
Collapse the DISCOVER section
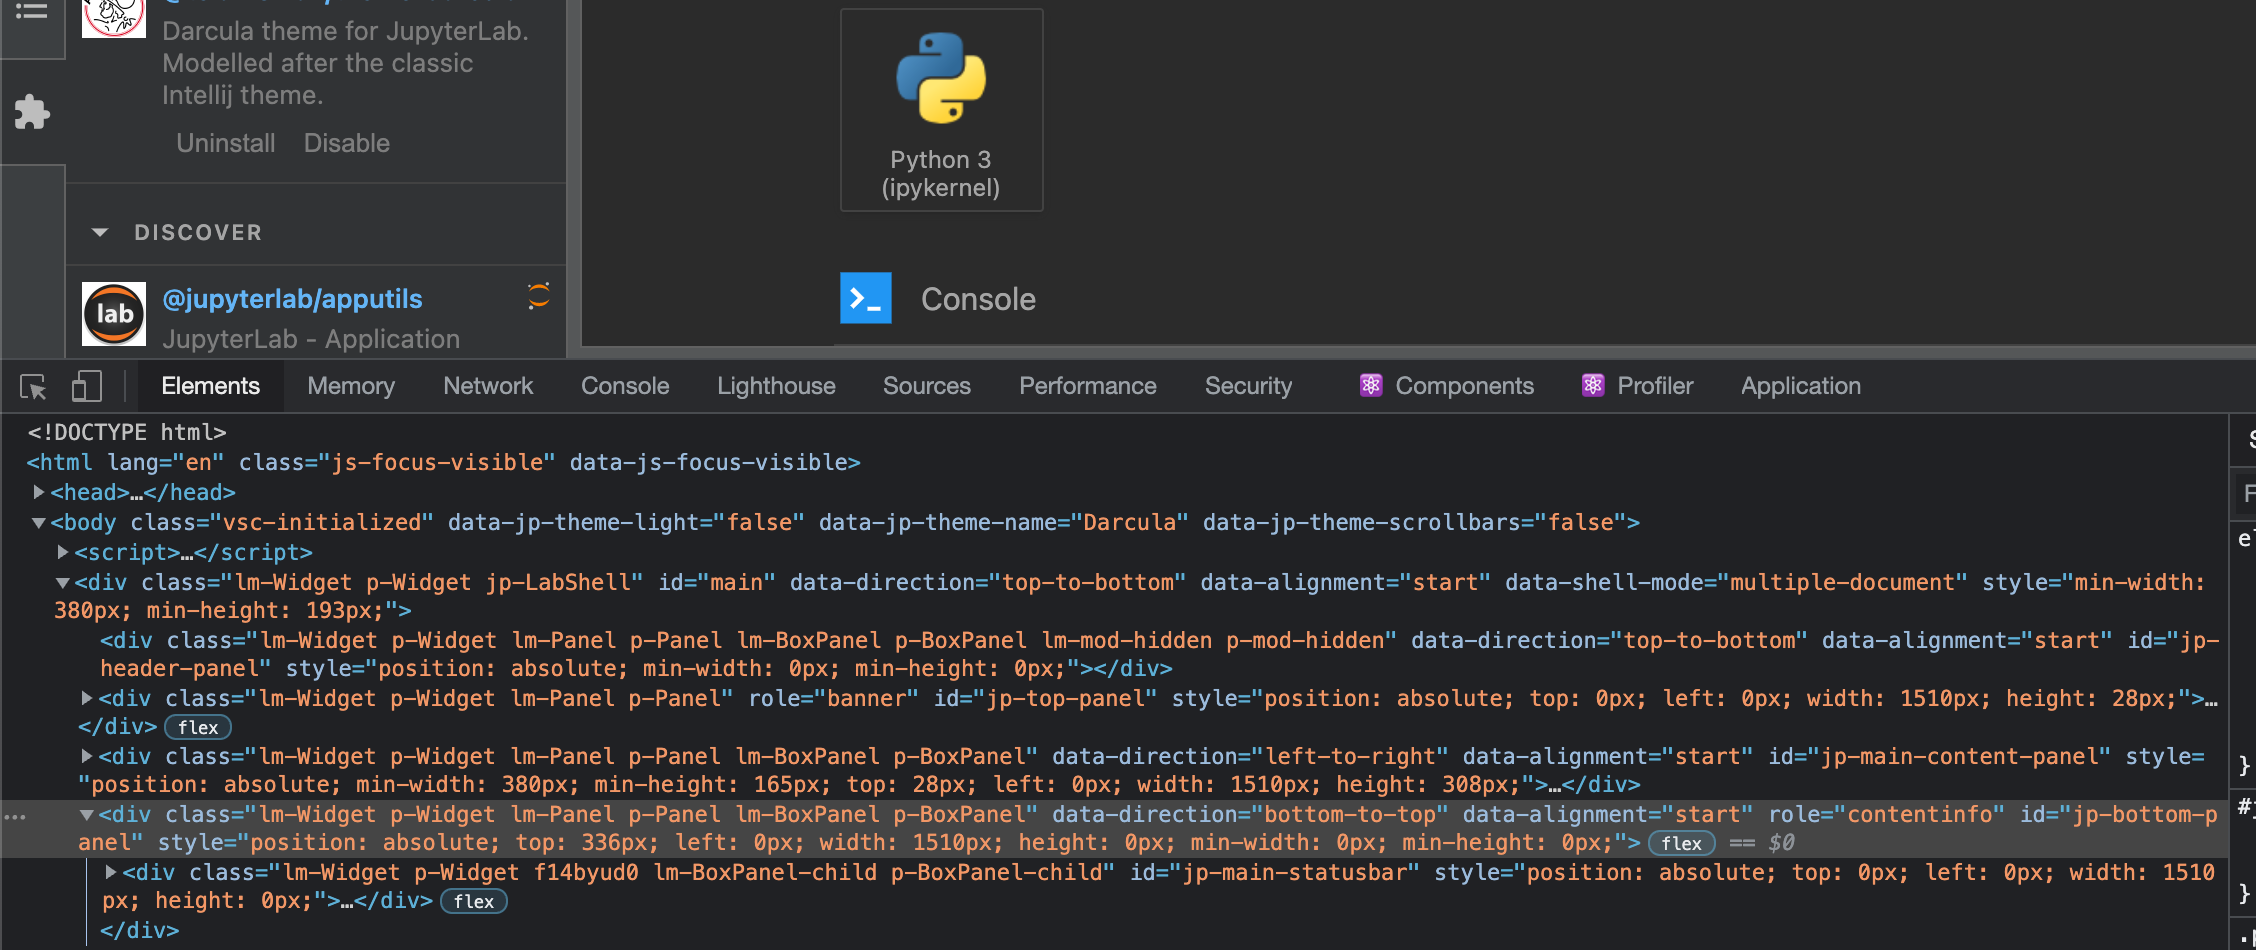99,232
